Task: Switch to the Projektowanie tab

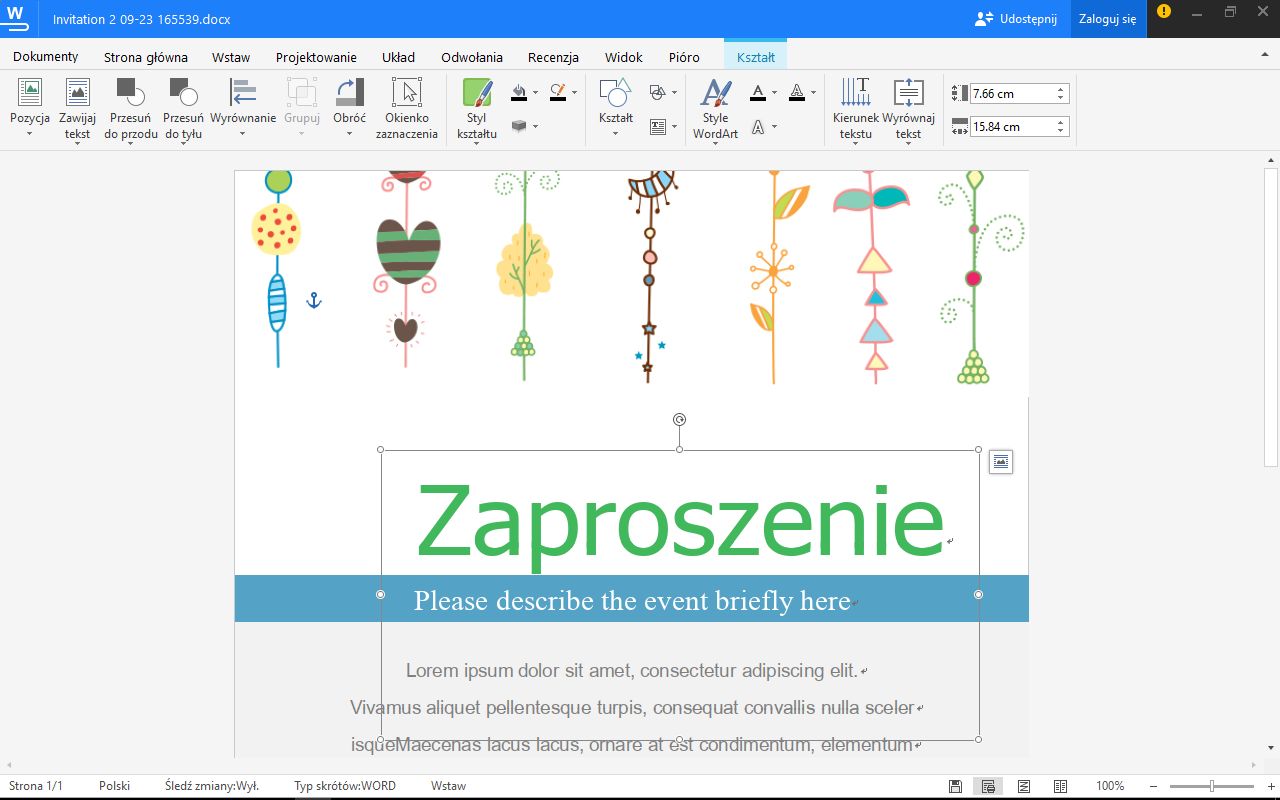Action: 316,57
